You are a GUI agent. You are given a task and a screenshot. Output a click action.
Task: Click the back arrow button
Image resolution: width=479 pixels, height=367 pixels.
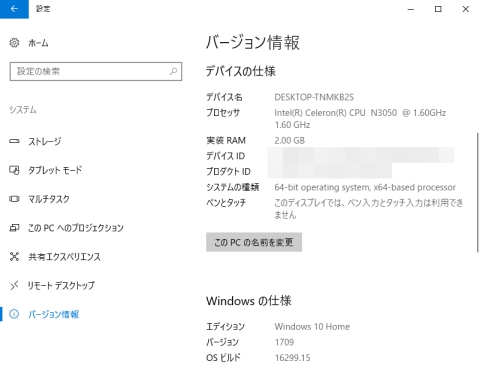[x=14, y=9]
